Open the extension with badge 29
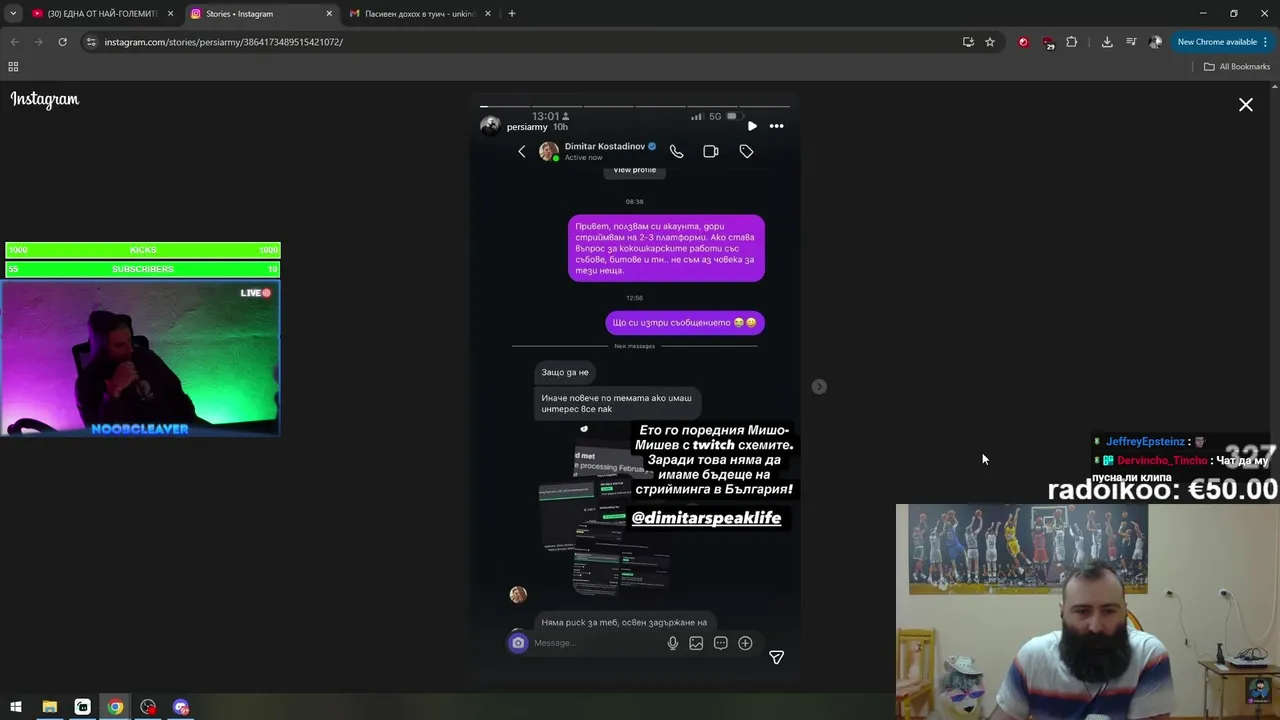The height and width of the screenshot is (720, 1280). click(1047, 42)
